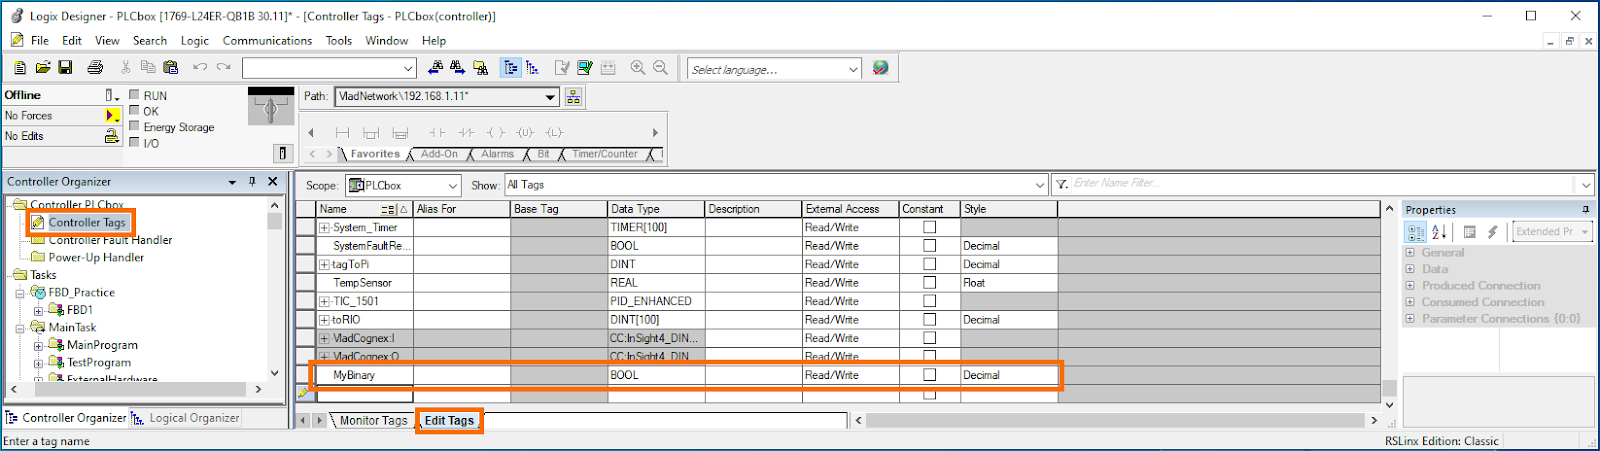Open the Path VladNetwork dropdown

point(550,97)
